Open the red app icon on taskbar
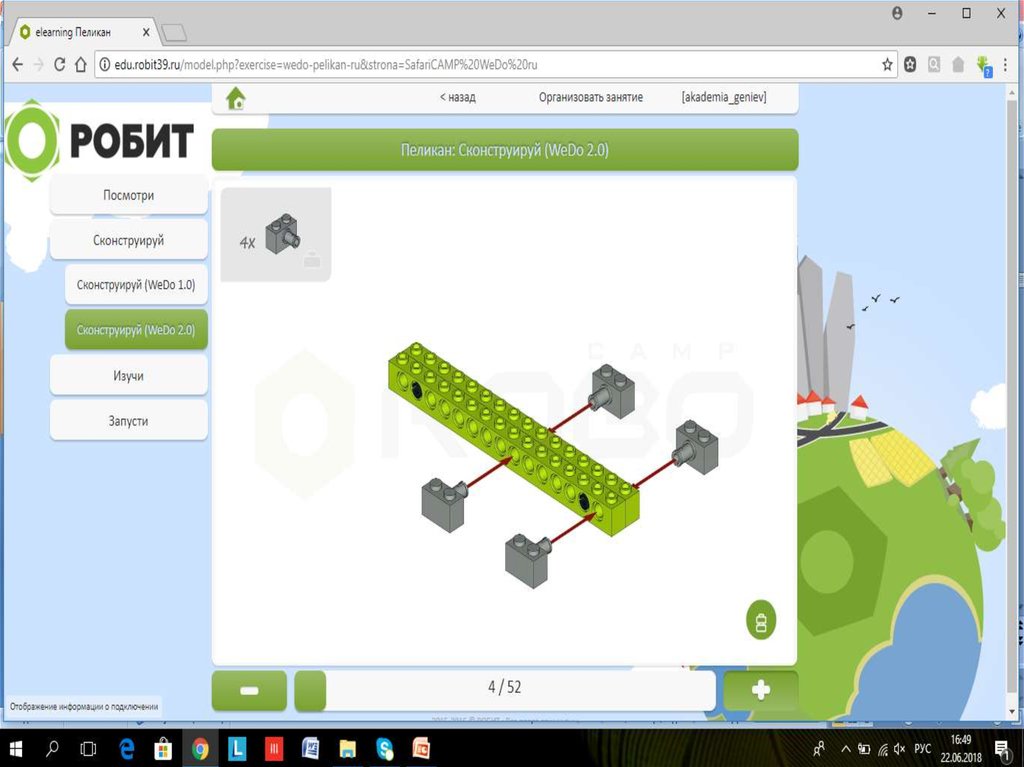This screenshot has height=767, width=1024. click(x=274, y=749)
